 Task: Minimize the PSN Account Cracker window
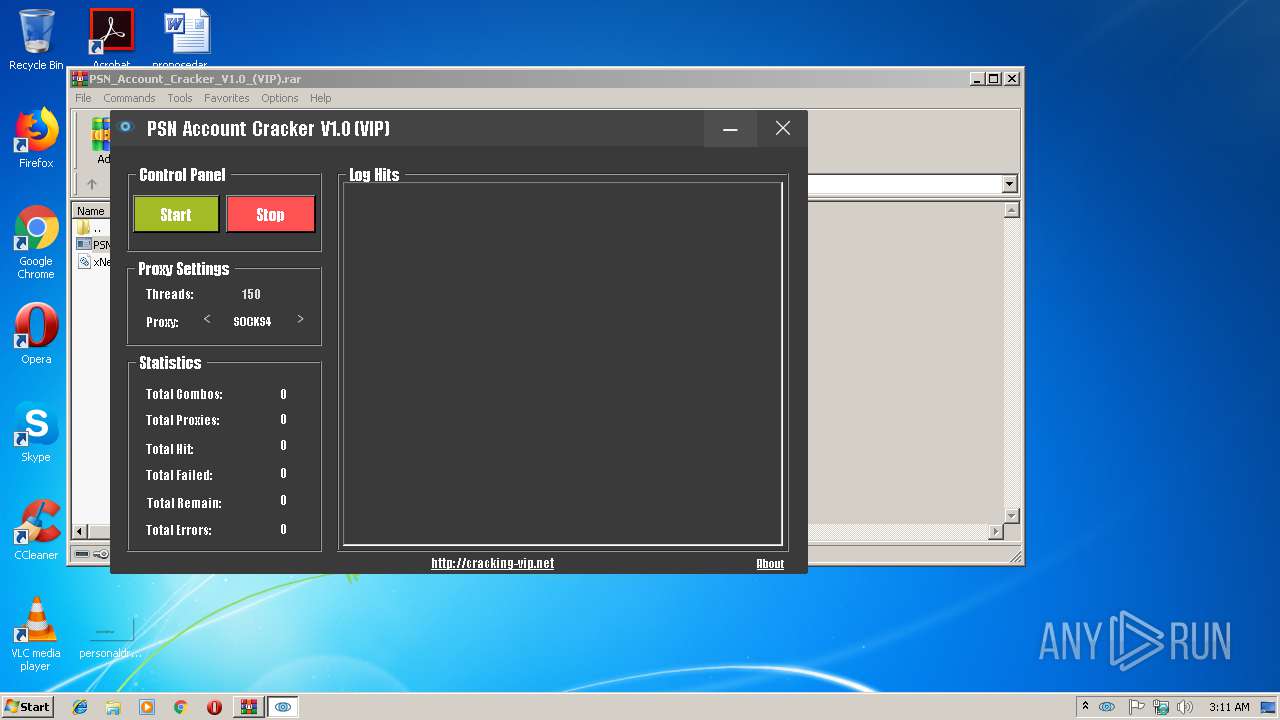[x=730, y=128]
